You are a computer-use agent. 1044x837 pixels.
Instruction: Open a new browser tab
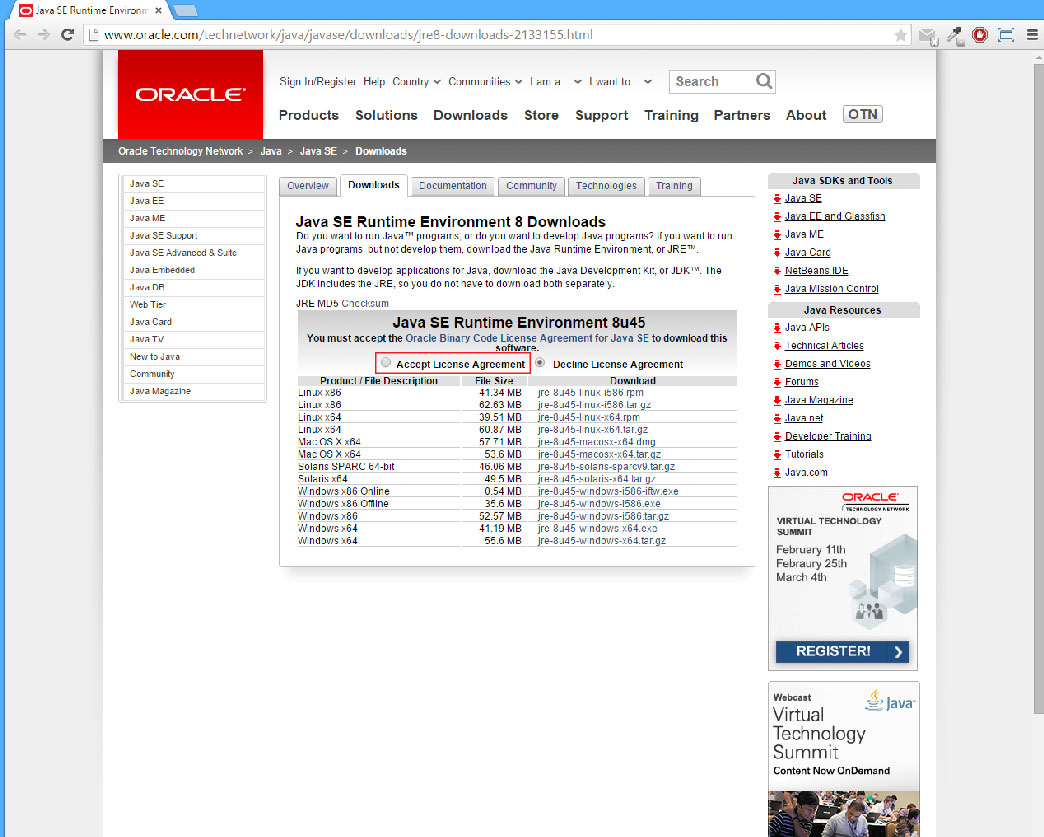185,11
